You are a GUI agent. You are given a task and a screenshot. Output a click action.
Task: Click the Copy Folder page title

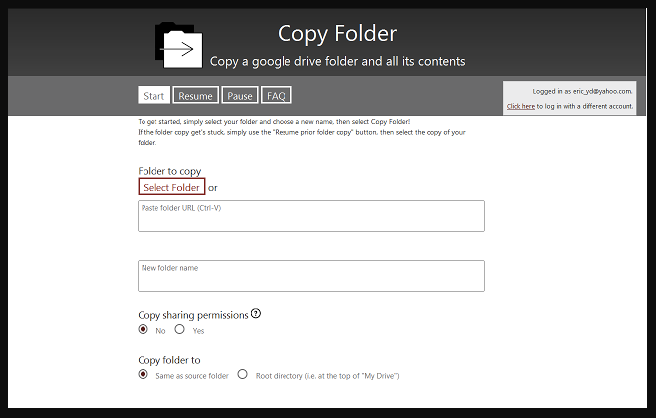337,34
